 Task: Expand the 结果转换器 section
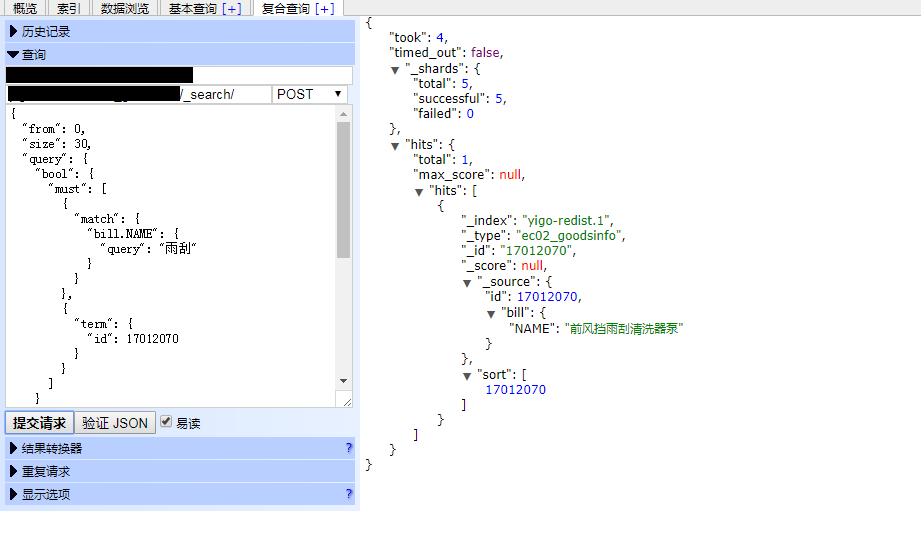tap(180, 449)
